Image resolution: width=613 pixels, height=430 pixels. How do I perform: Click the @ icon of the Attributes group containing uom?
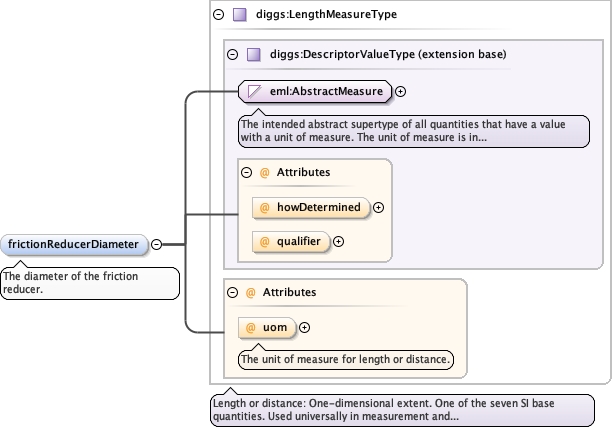(251, 292)
